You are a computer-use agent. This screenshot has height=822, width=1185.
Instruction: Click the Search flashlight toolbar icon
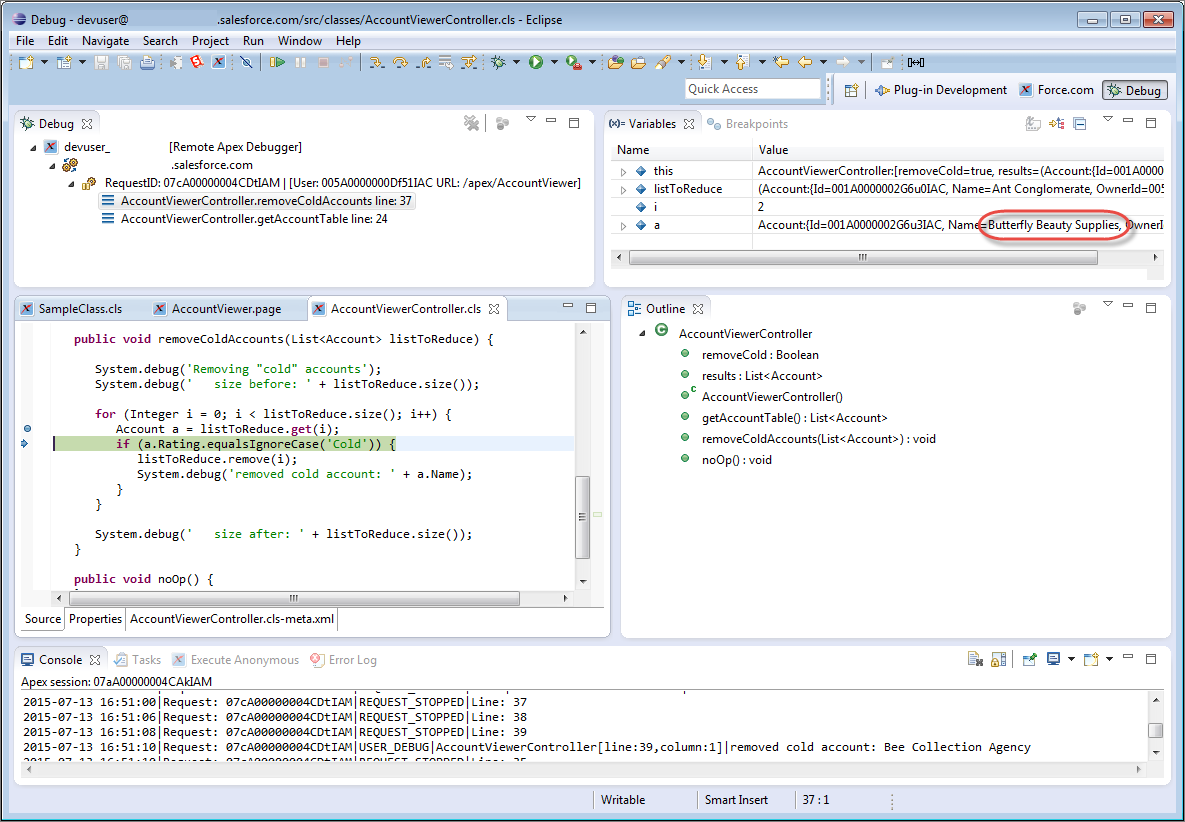click(663, 63)
